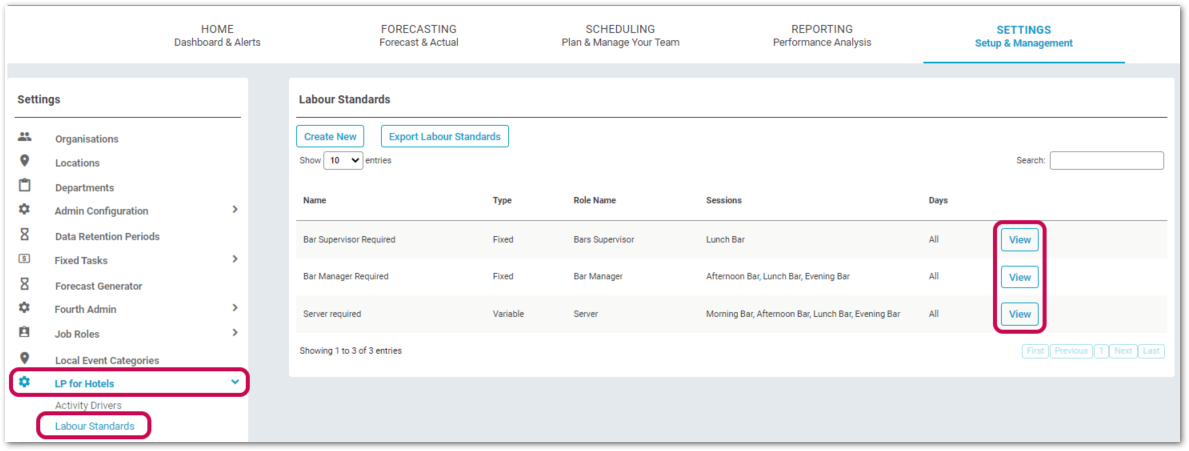Click the LP for Hotels gear icon

tap(24, 382)
